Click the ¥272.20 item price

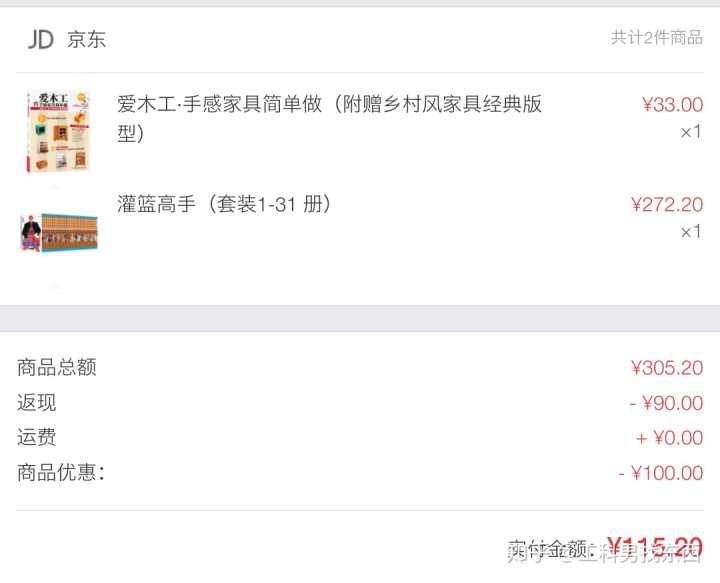tap(667, 204)
